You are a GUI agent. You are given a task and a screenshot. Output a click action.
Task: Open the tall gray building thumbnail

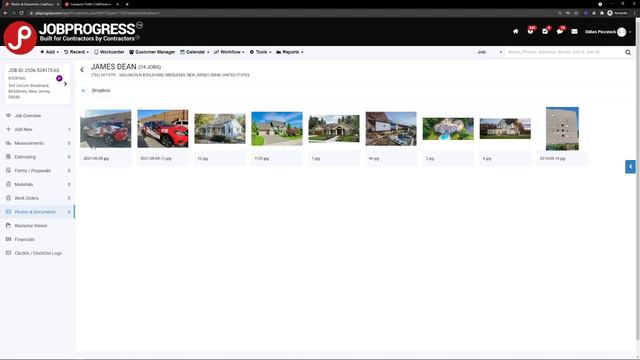coord(562,129)
